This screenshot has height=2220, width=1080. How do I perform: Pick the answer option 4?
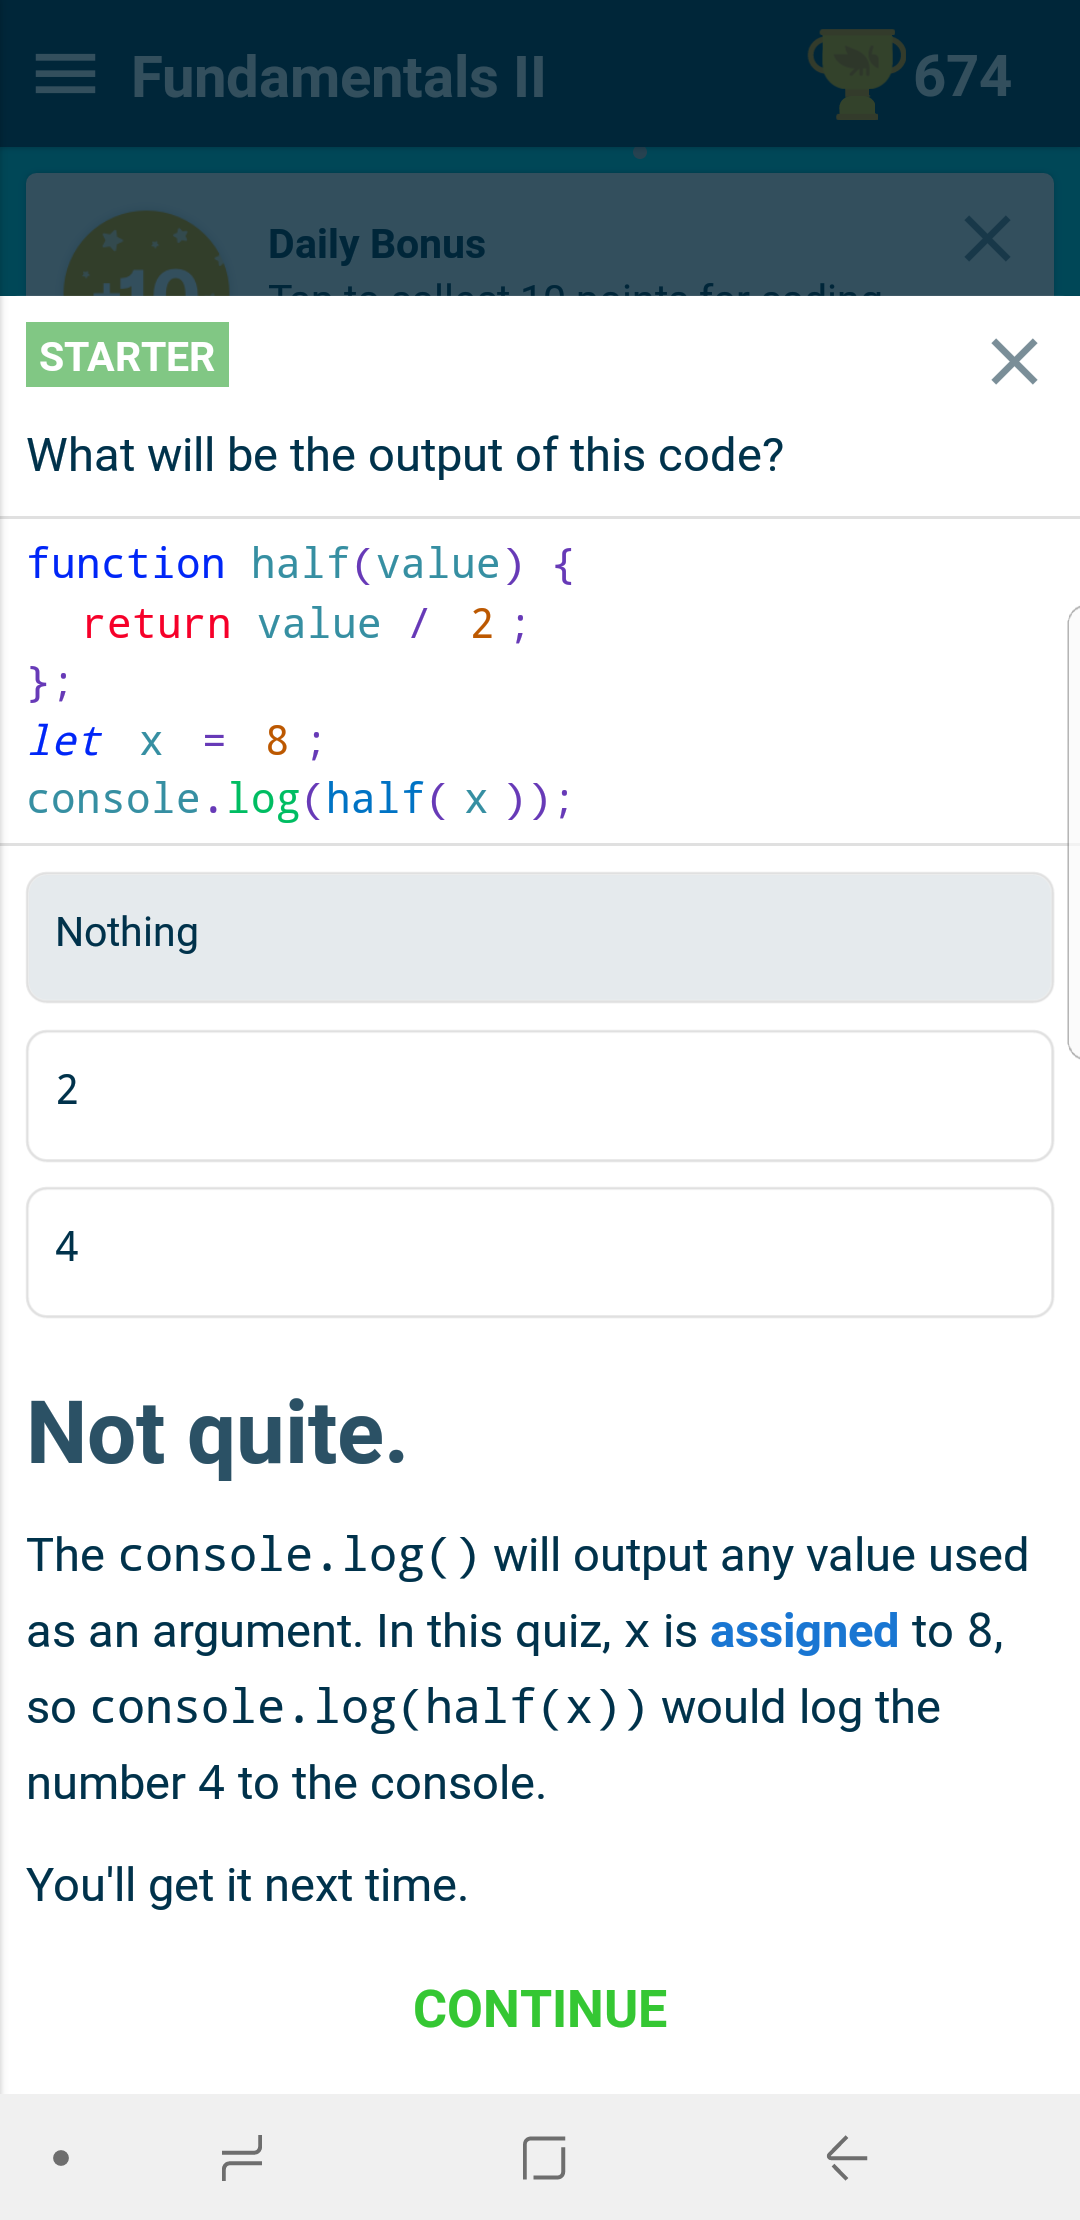[x=540, y=1252]
